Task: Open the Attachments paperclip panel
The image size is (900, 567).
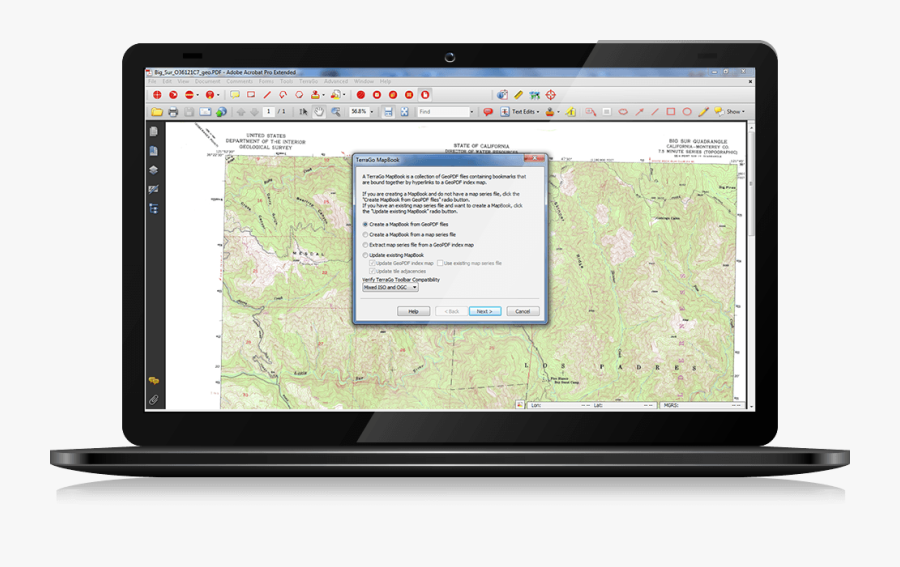Action: 154,398
